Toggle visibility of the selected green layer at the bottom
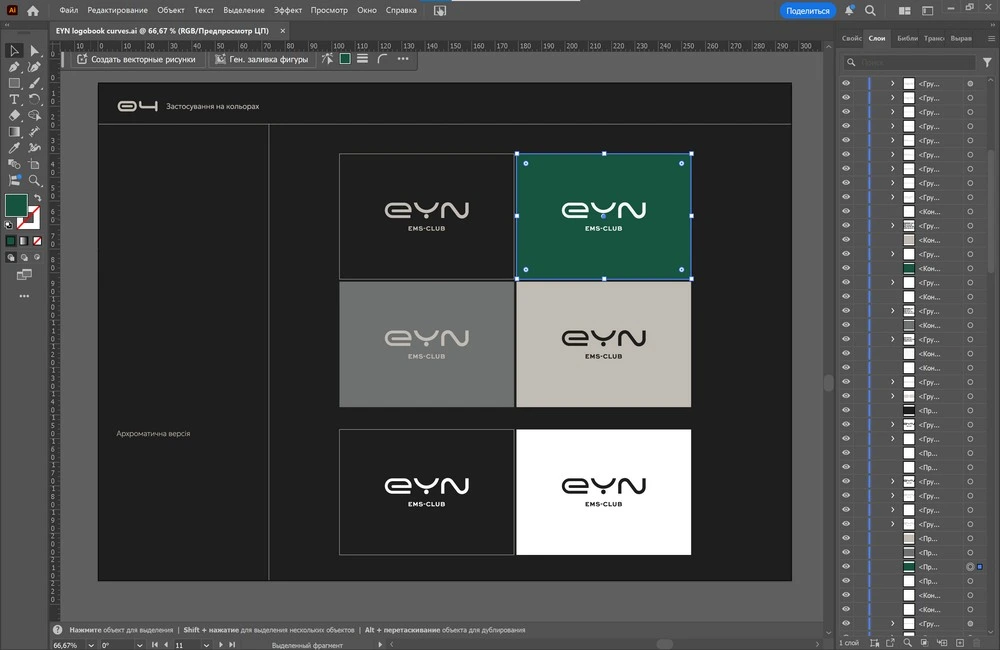 click(846, 567)
